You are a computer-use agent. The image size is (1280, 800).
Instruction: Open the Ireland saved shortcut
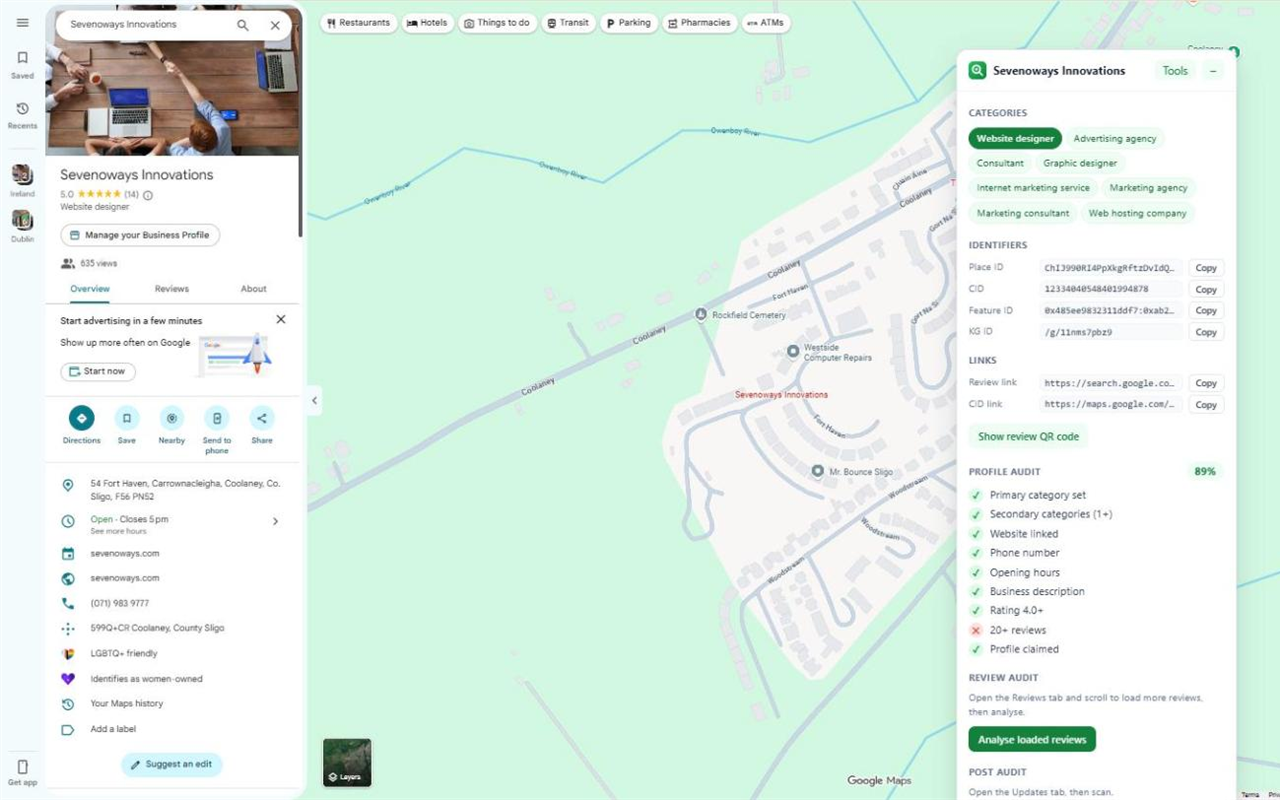tap(22, 180)
